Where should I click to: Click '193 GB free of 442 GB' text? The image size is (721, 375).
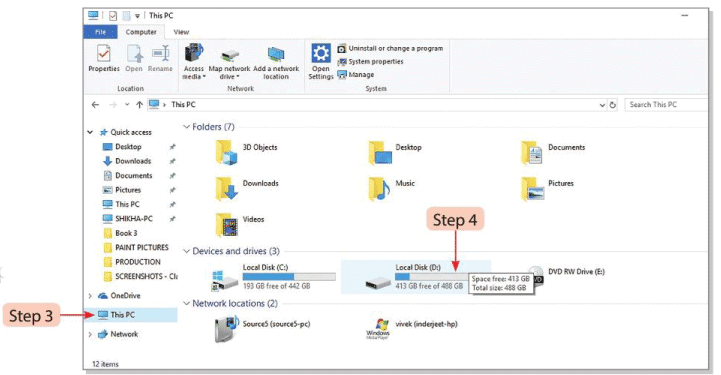click(276, 286)
